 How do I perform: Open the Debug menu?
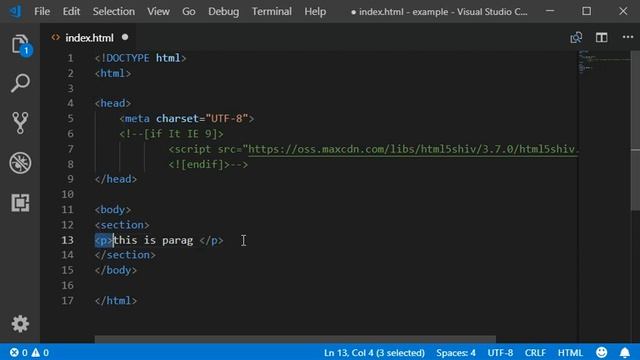(x=223, y=11)
